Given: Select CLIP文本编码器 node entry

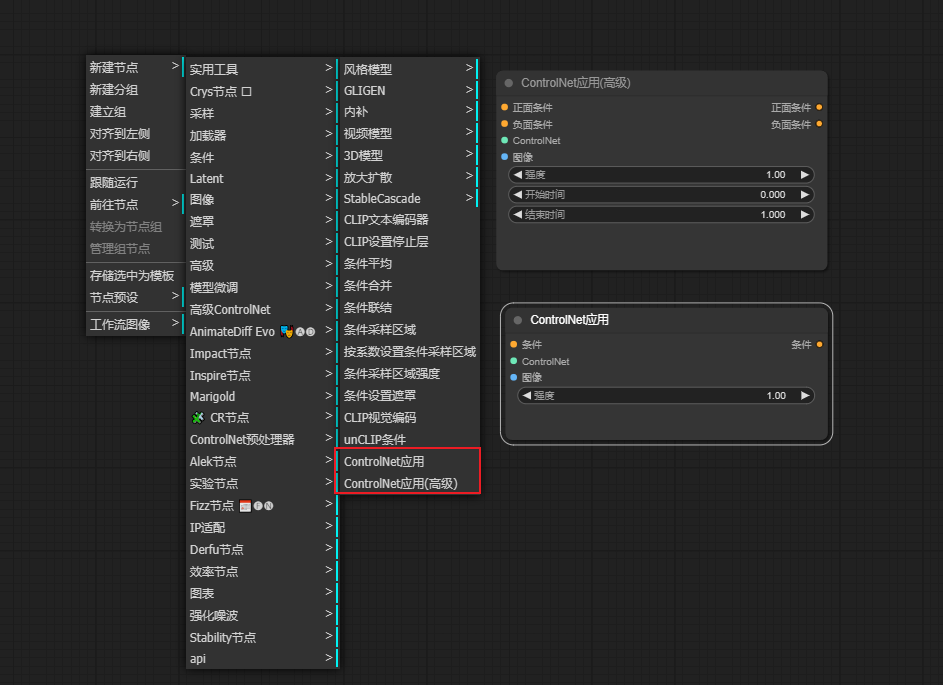Looking at the screenshot, I should (x=408, y=220).
